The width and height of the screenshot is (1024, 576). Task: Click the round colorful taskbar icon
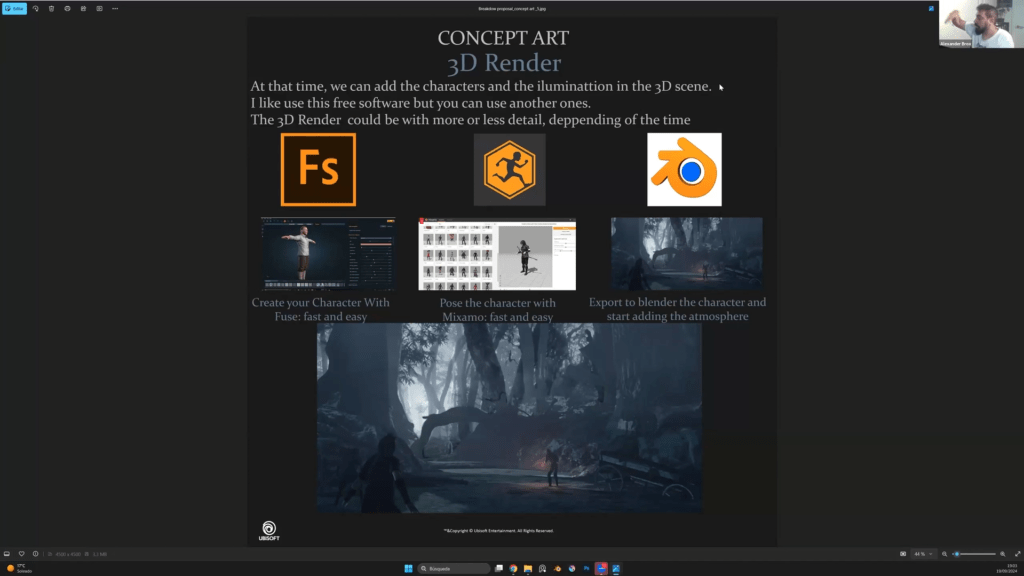click(x=571, y=568)
